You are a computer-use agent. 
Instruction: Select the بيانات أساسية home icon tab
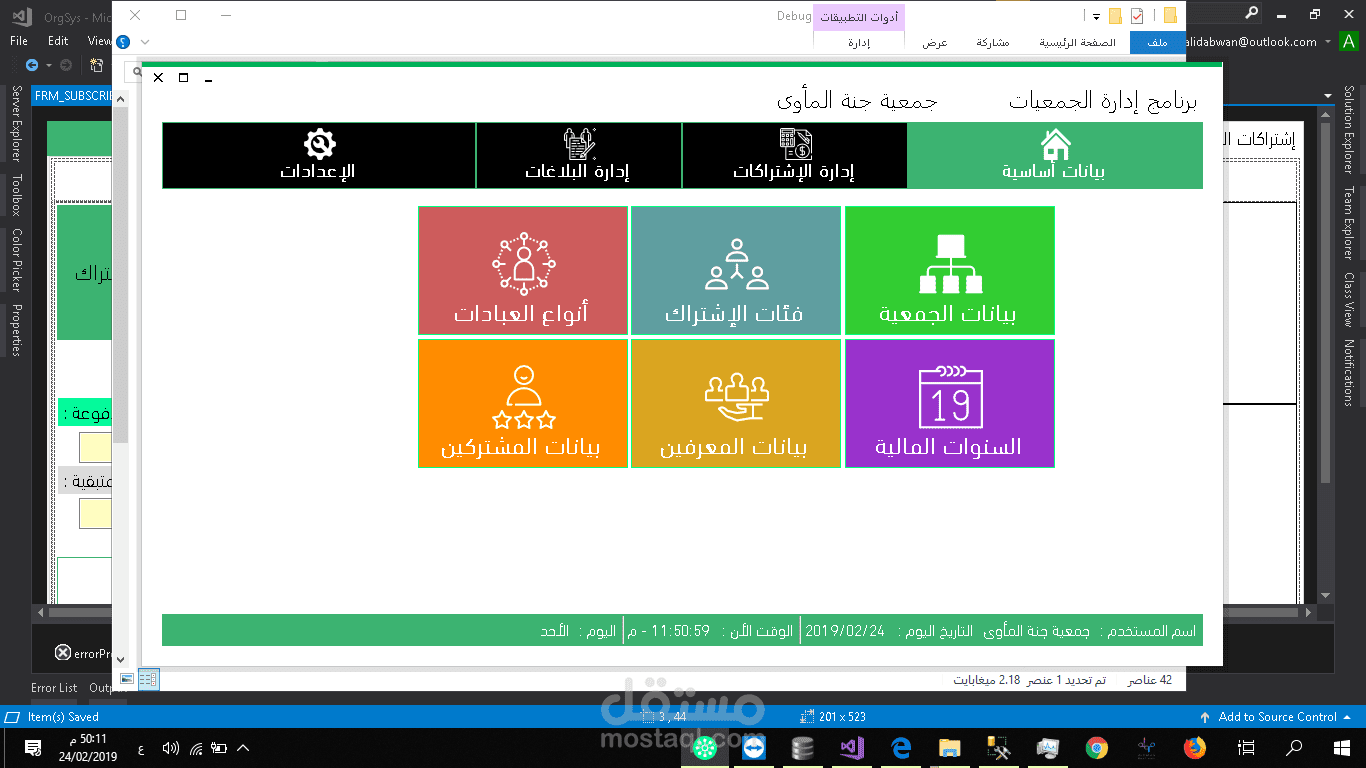pyautogui.click(x=1054, y=155)
